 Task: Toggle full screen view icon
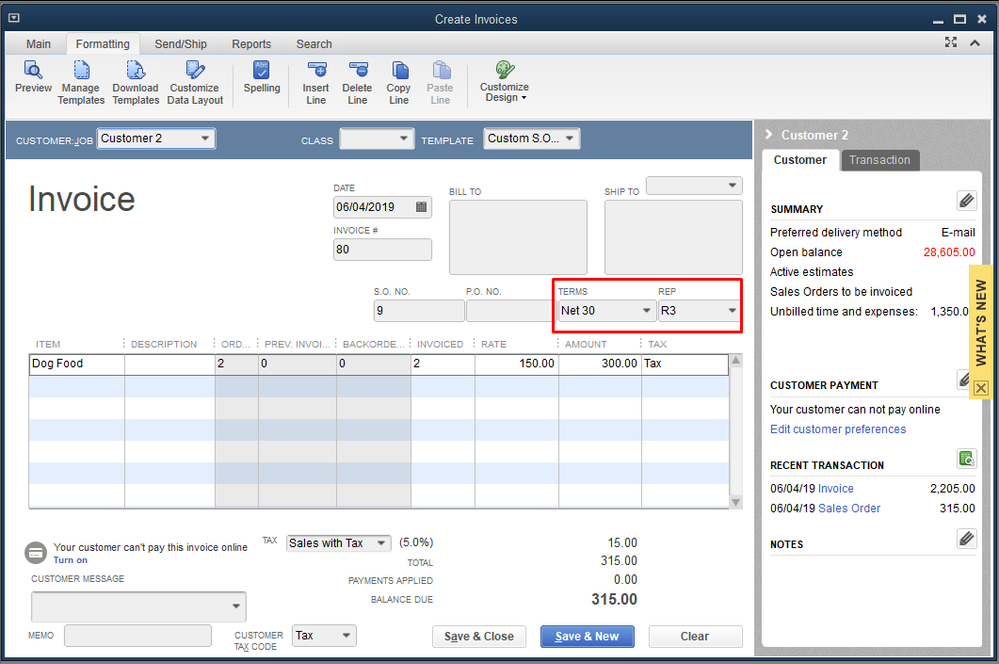(x=951, y=42)
